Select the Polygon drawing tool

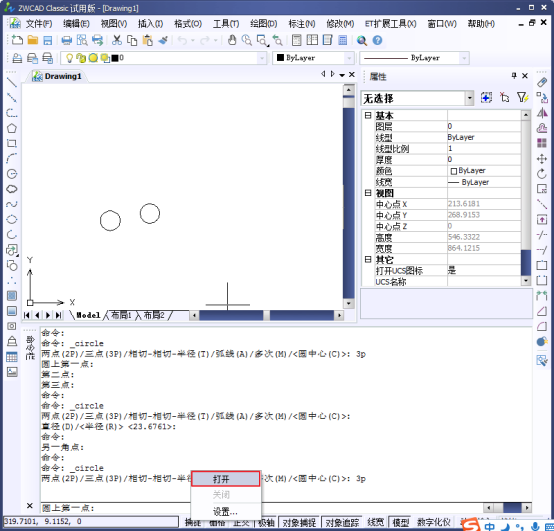pyautogui.click(x=12, y=128)
